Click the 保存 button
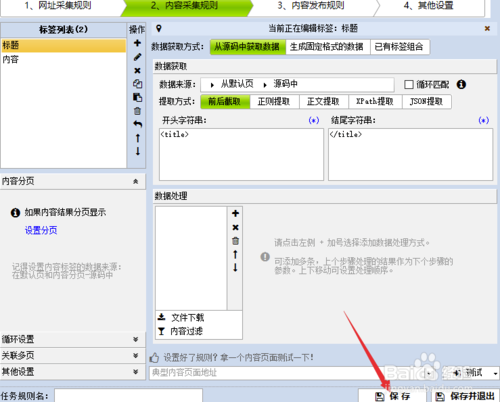The height and width of the screenshot is (402, 504). [x=392, y=396]
